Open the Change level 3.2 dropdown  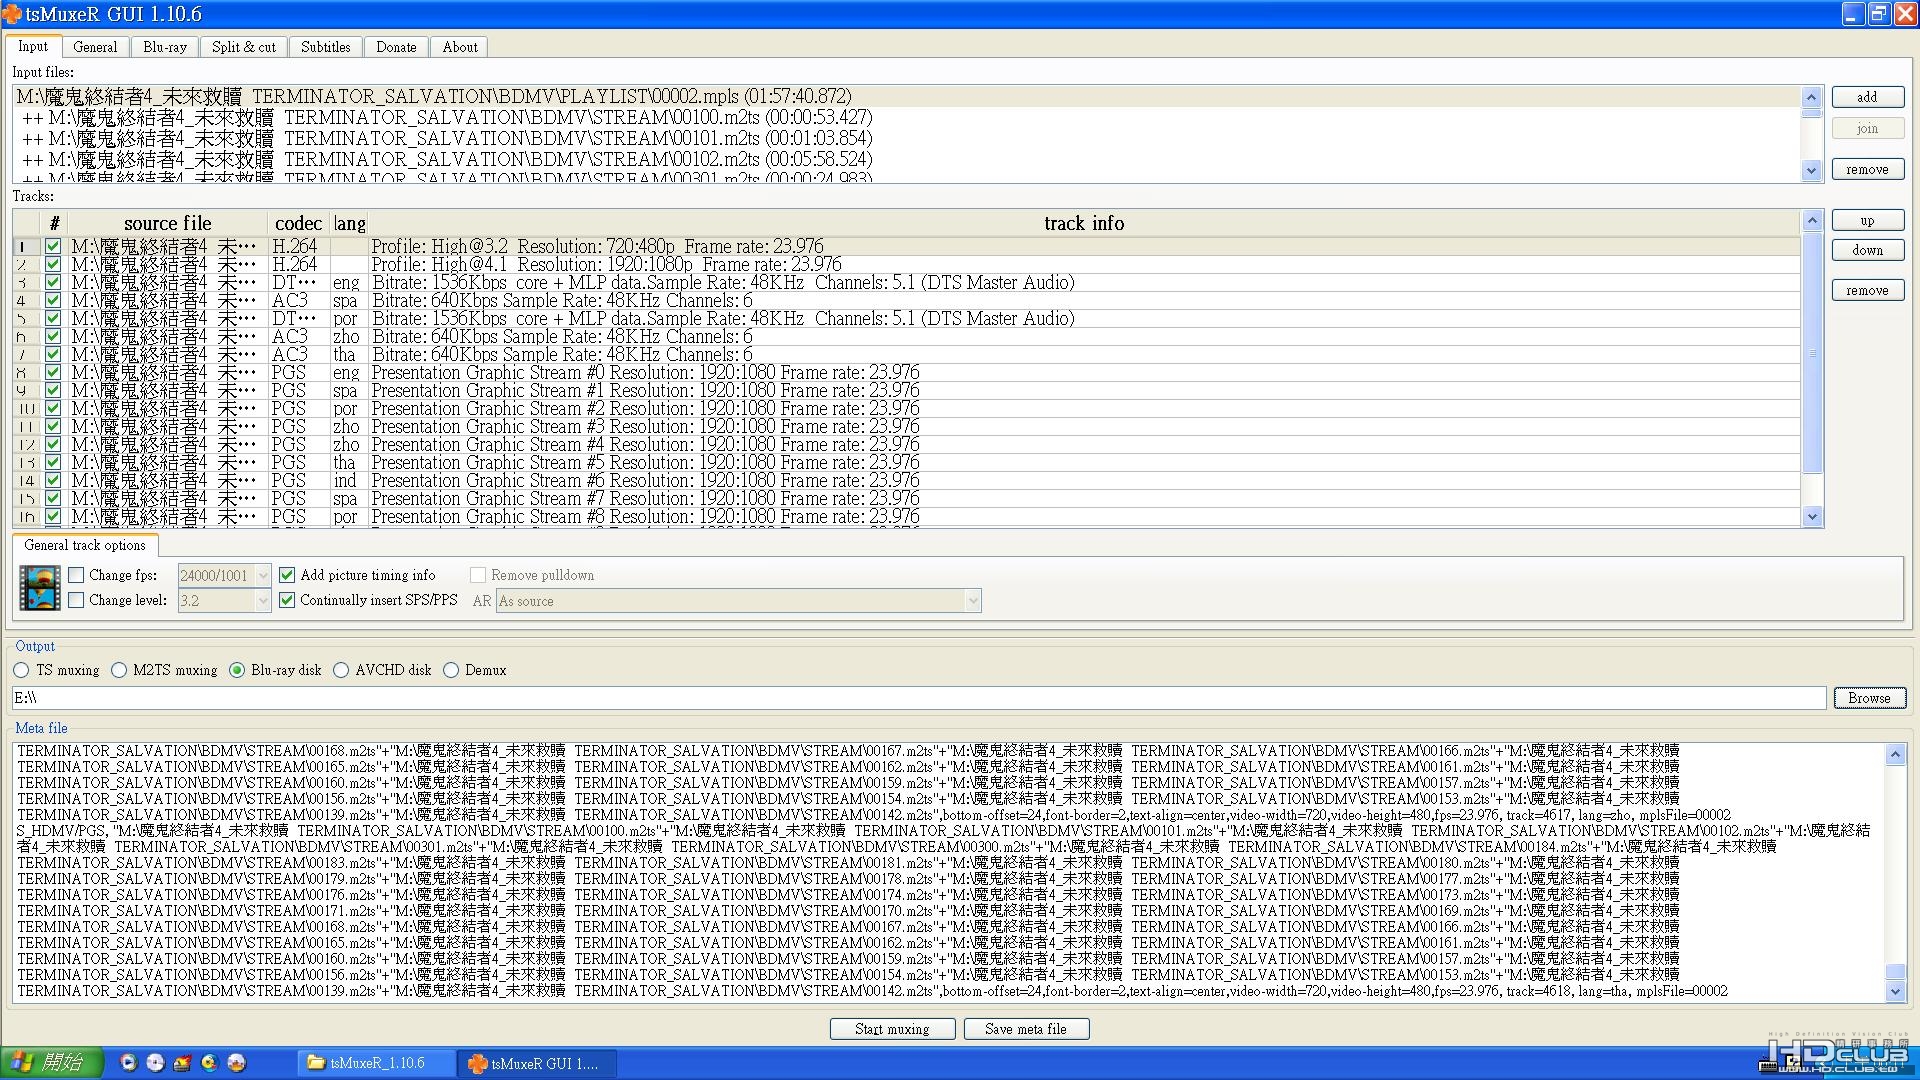(x=263, y=601)
